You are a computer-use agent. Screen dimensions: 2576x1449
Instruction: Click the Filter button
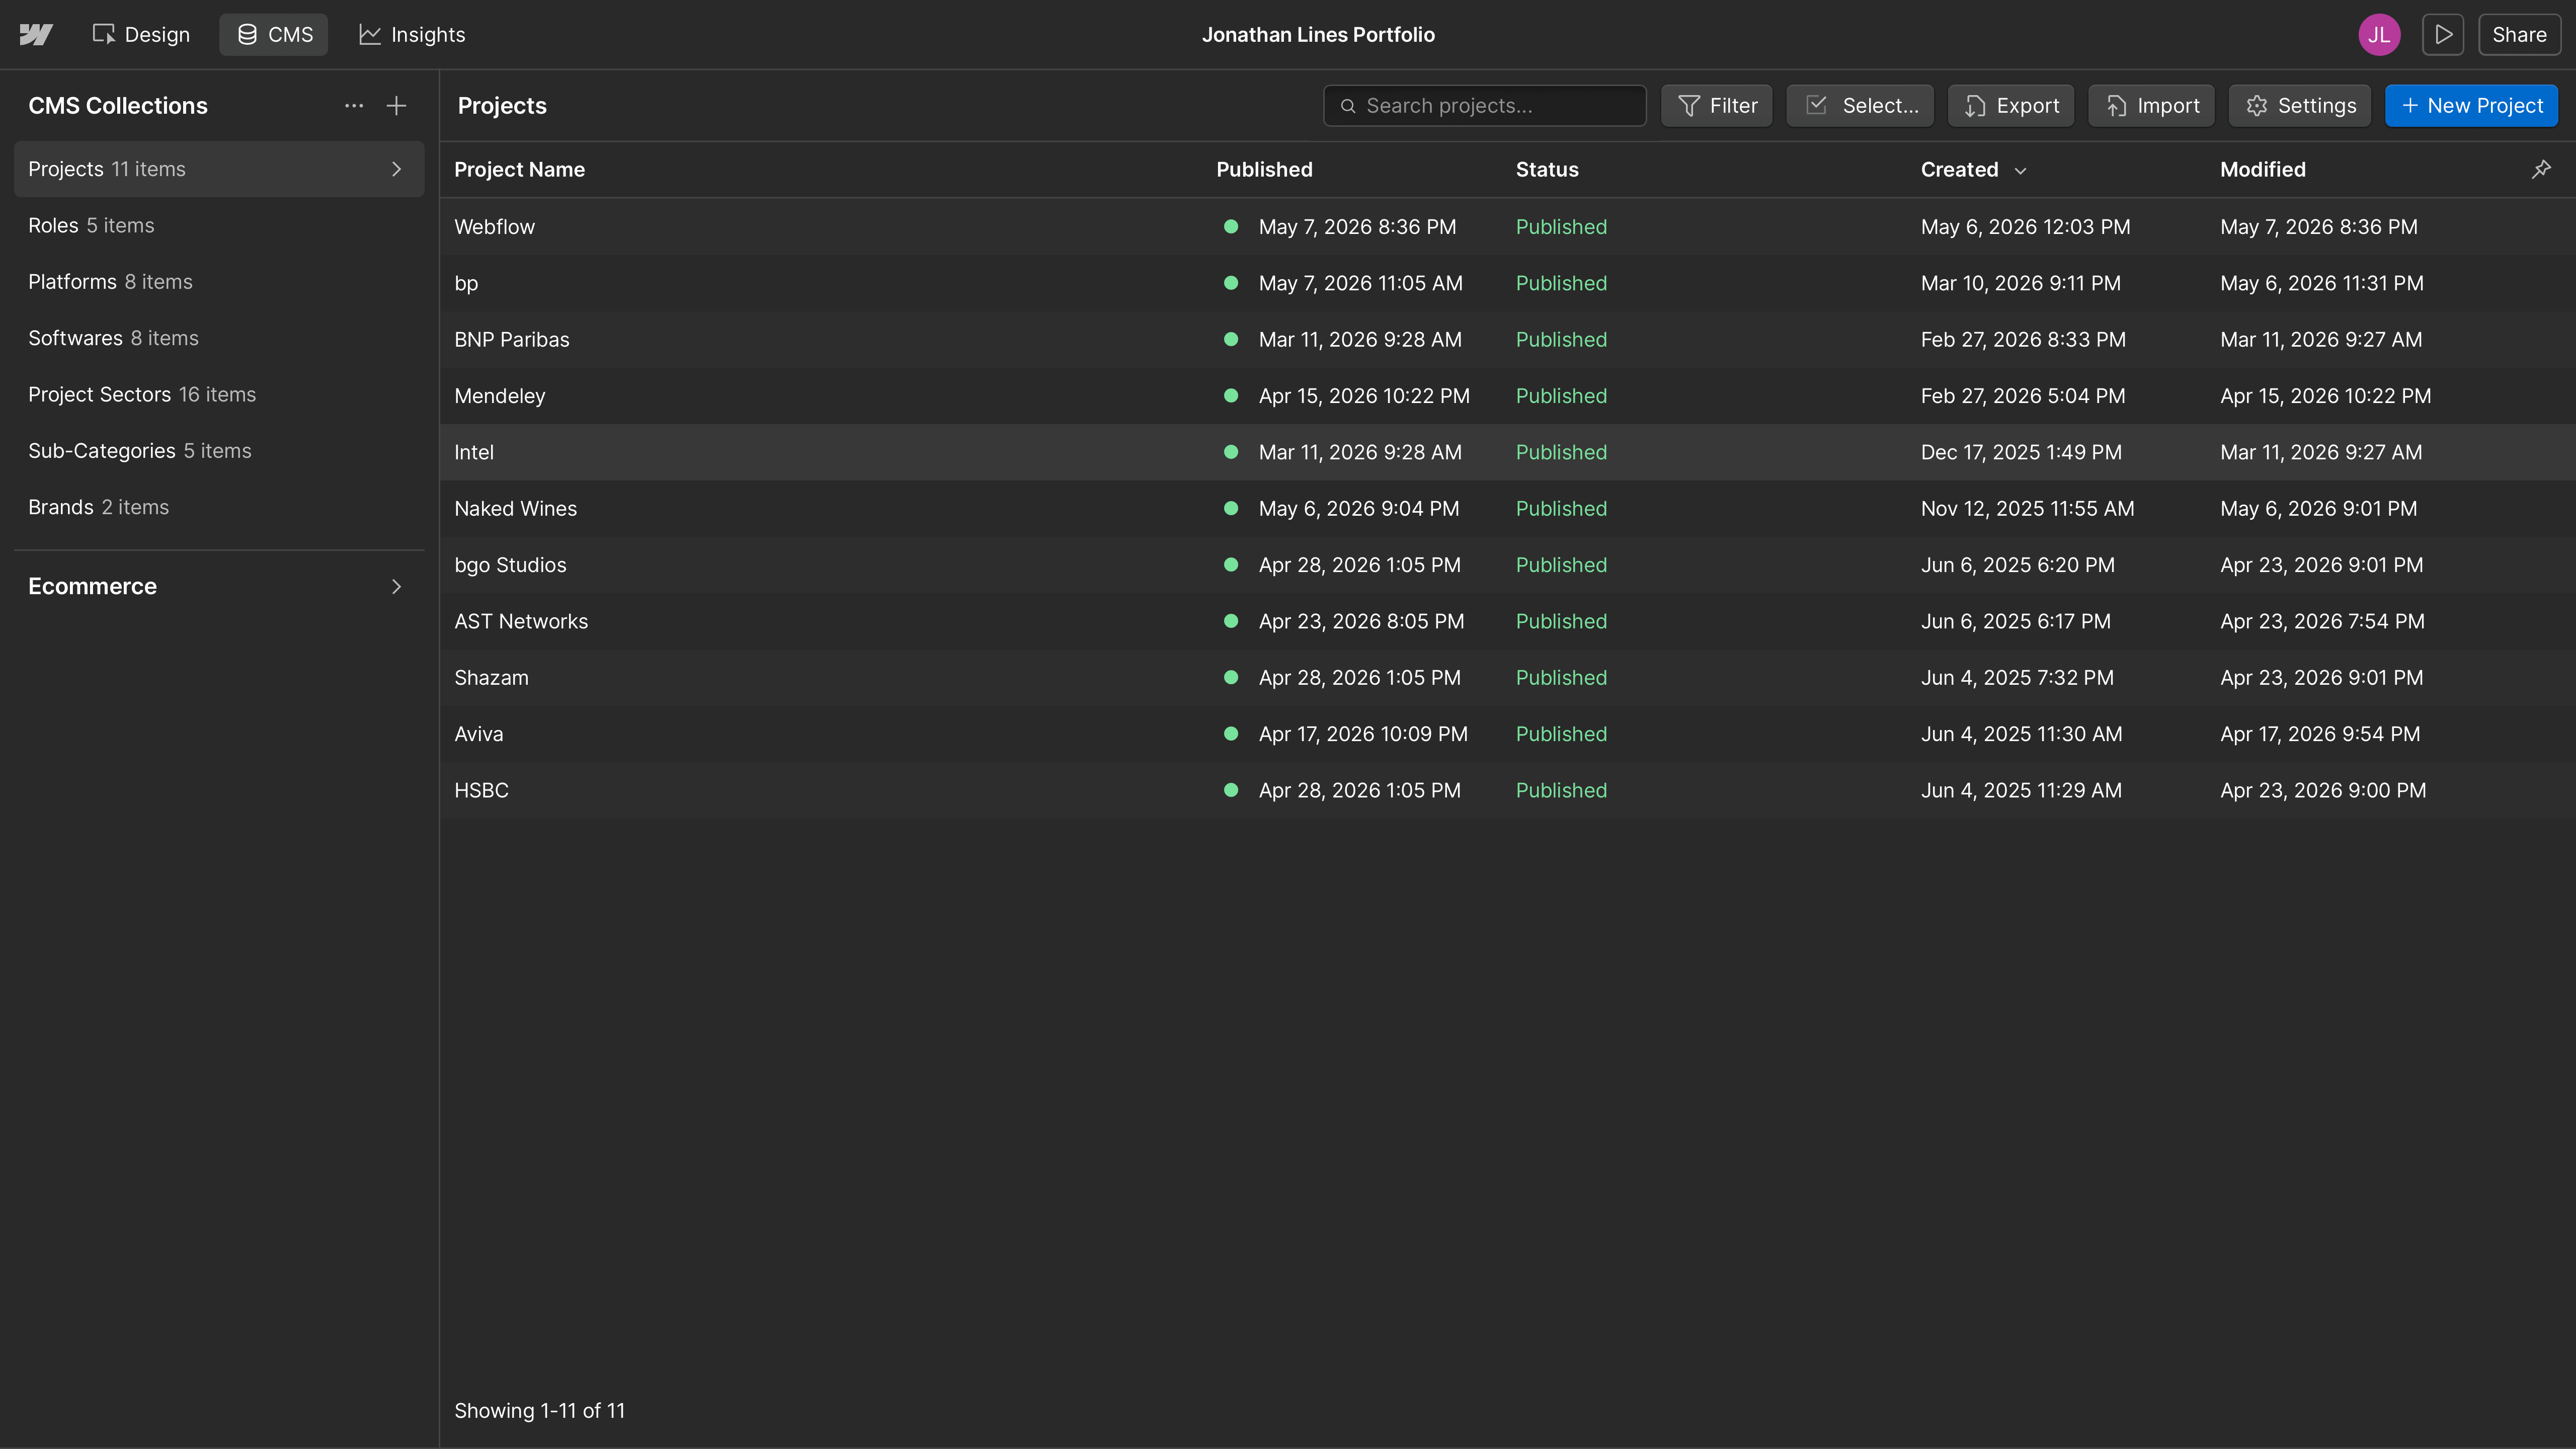pyautogui.click(x=1717, y=106)
